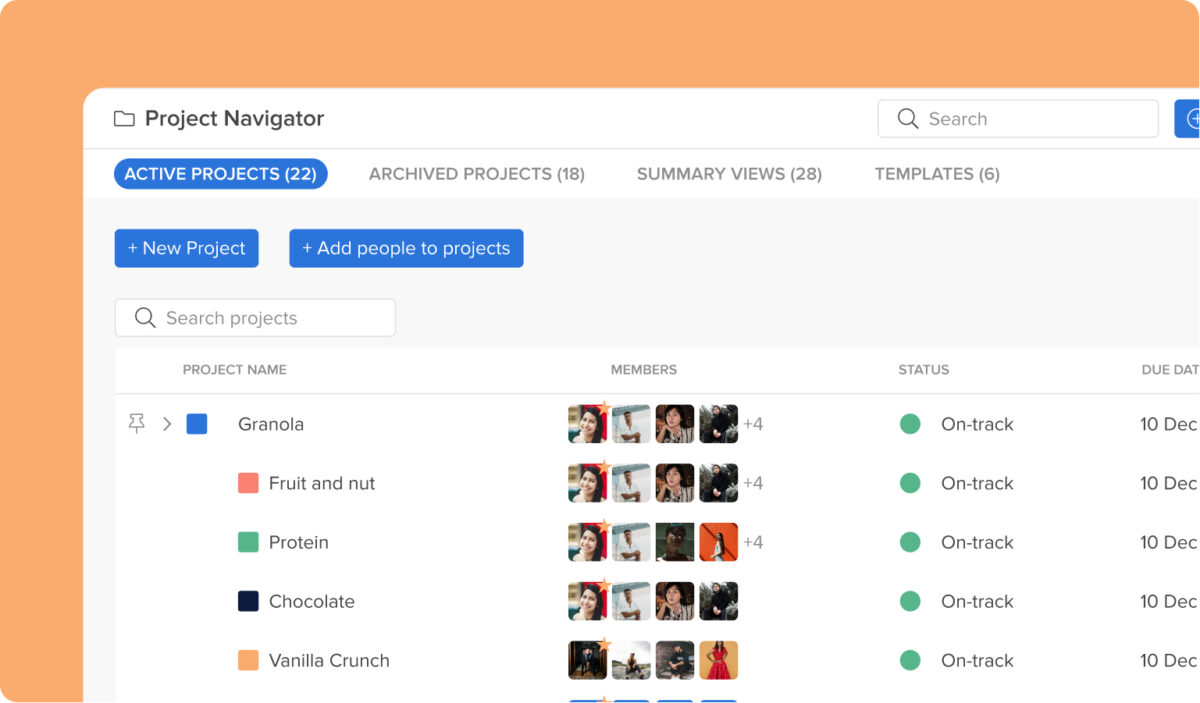
Task: Click into the Search projects input field
Action: (270, 318)
